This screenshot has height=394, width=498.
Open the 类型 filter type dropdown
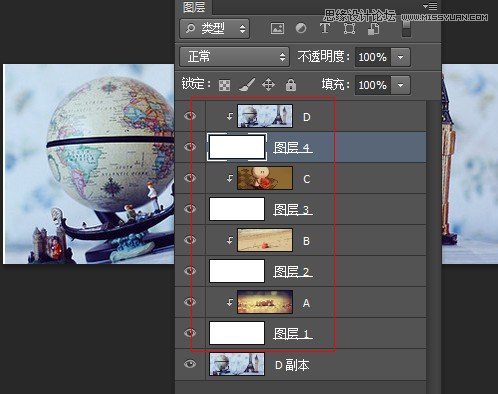tap(215, 29)
